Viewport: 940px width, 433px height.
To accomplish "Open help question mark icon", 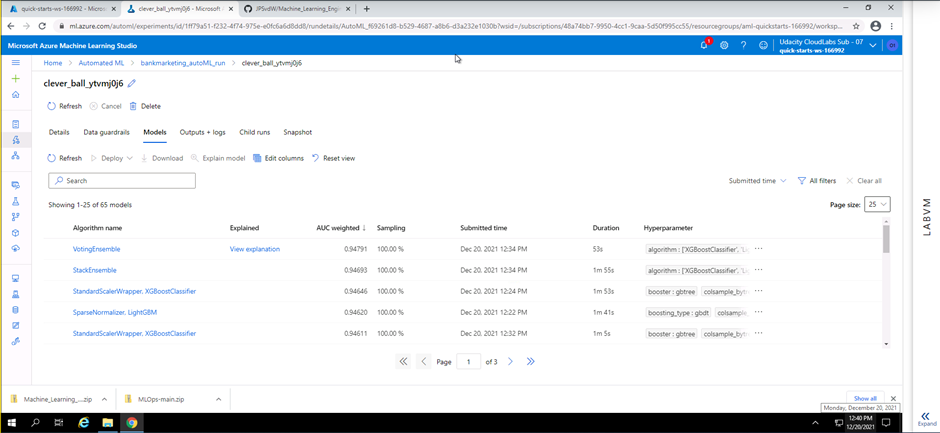I will pos(743,45).
